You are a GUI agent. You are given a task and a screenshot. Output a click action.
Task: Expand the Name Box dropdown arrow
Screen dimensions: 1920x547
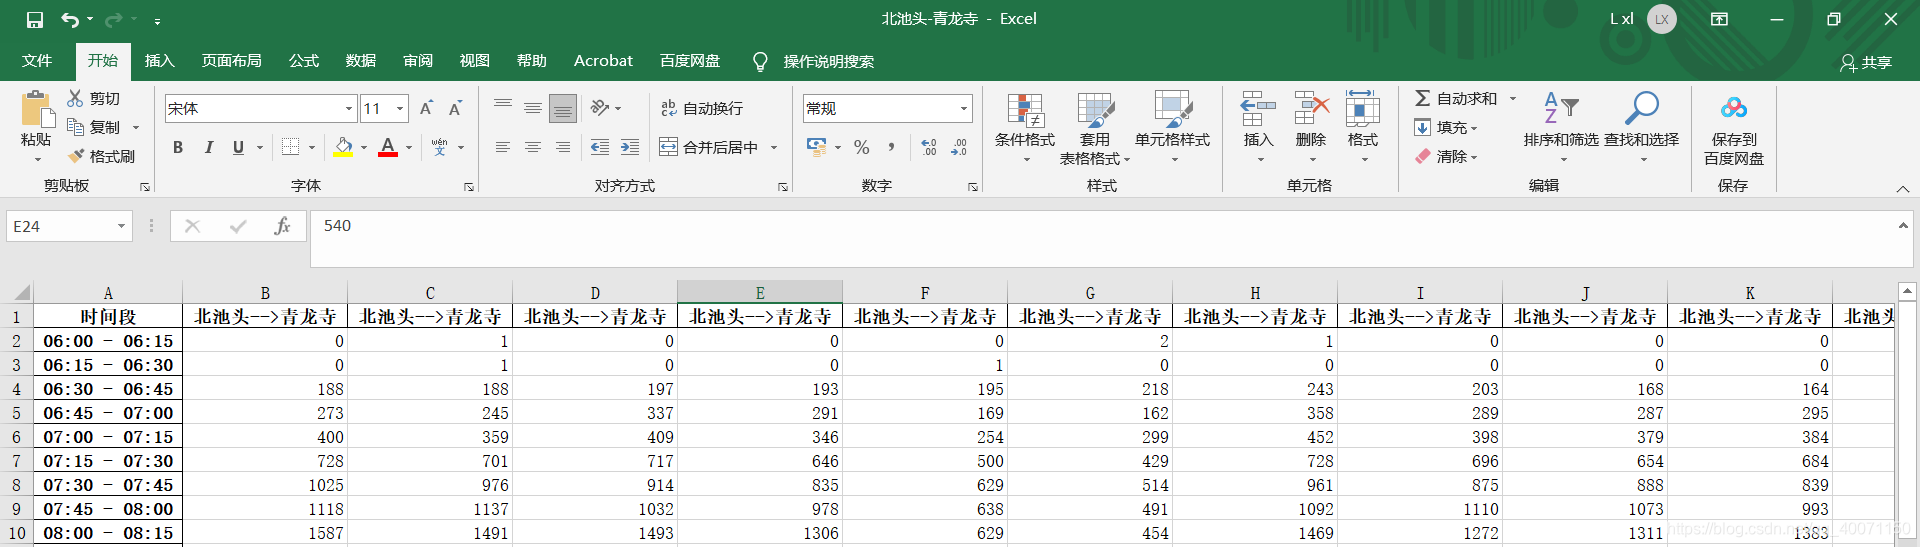click(121, 226)
